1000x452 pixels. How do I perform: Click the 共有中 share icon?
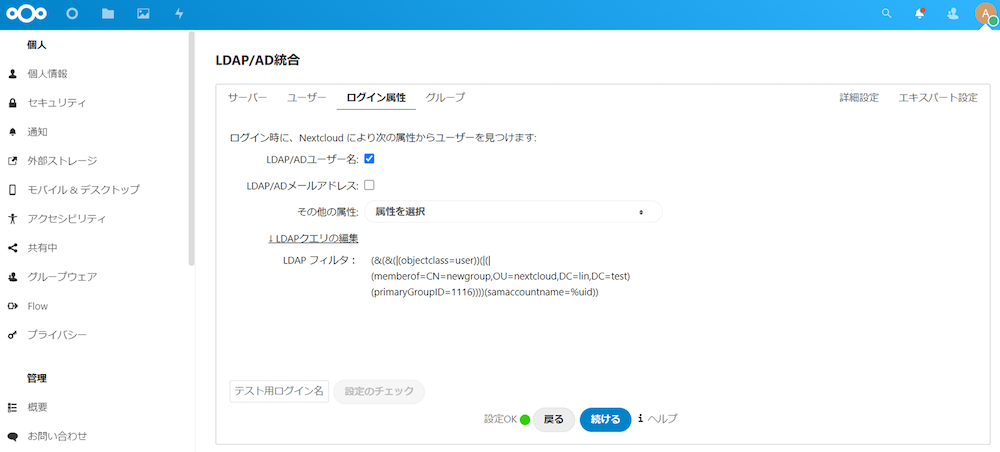click(12, 248)
